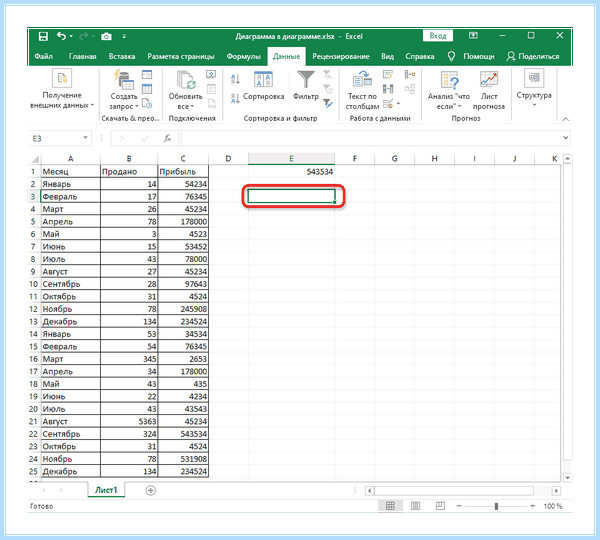Click the From Table icon in Скачать & прео… group
The image size is (600, 540).
[147, 89]
